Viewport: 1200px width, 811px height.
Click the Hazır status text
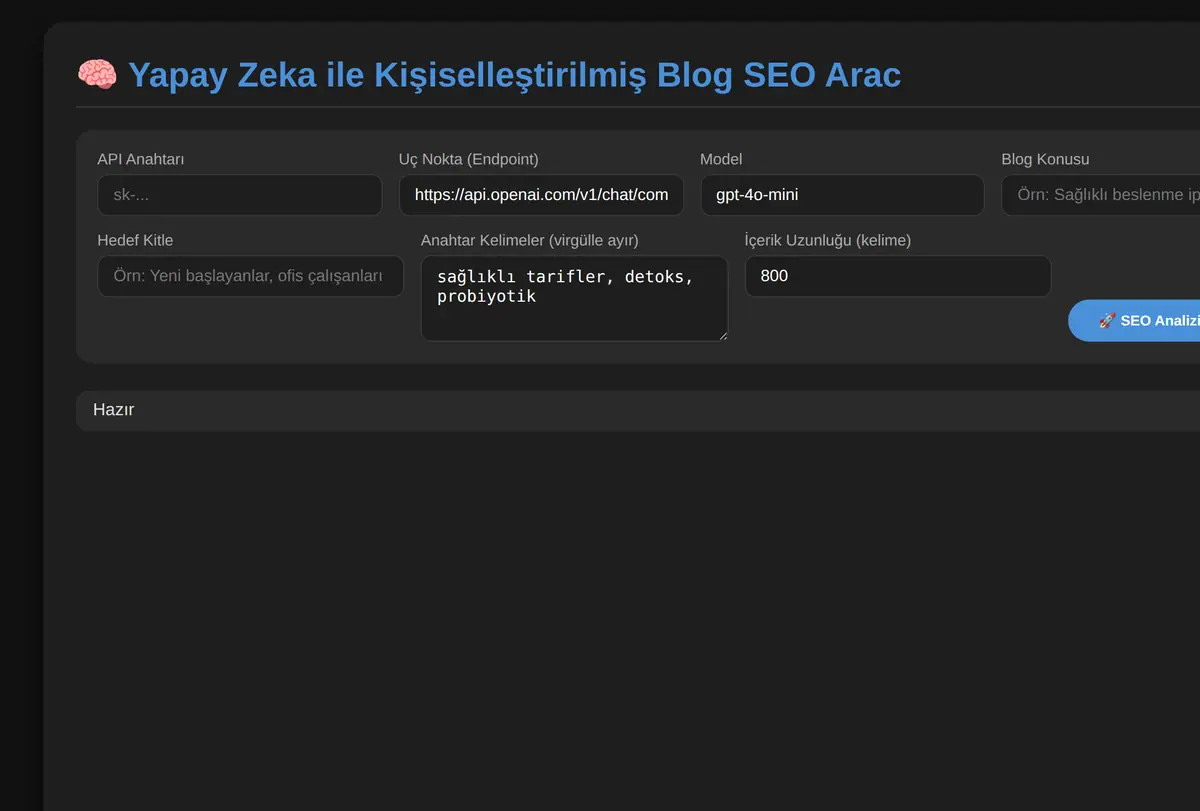[114, 410]
